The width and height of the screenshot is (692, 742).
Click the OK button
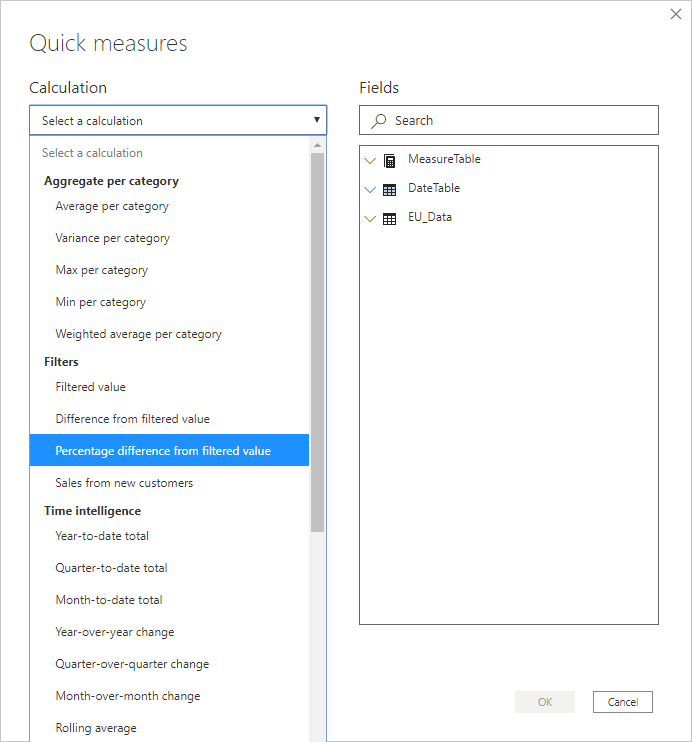(x=545, y=702)
